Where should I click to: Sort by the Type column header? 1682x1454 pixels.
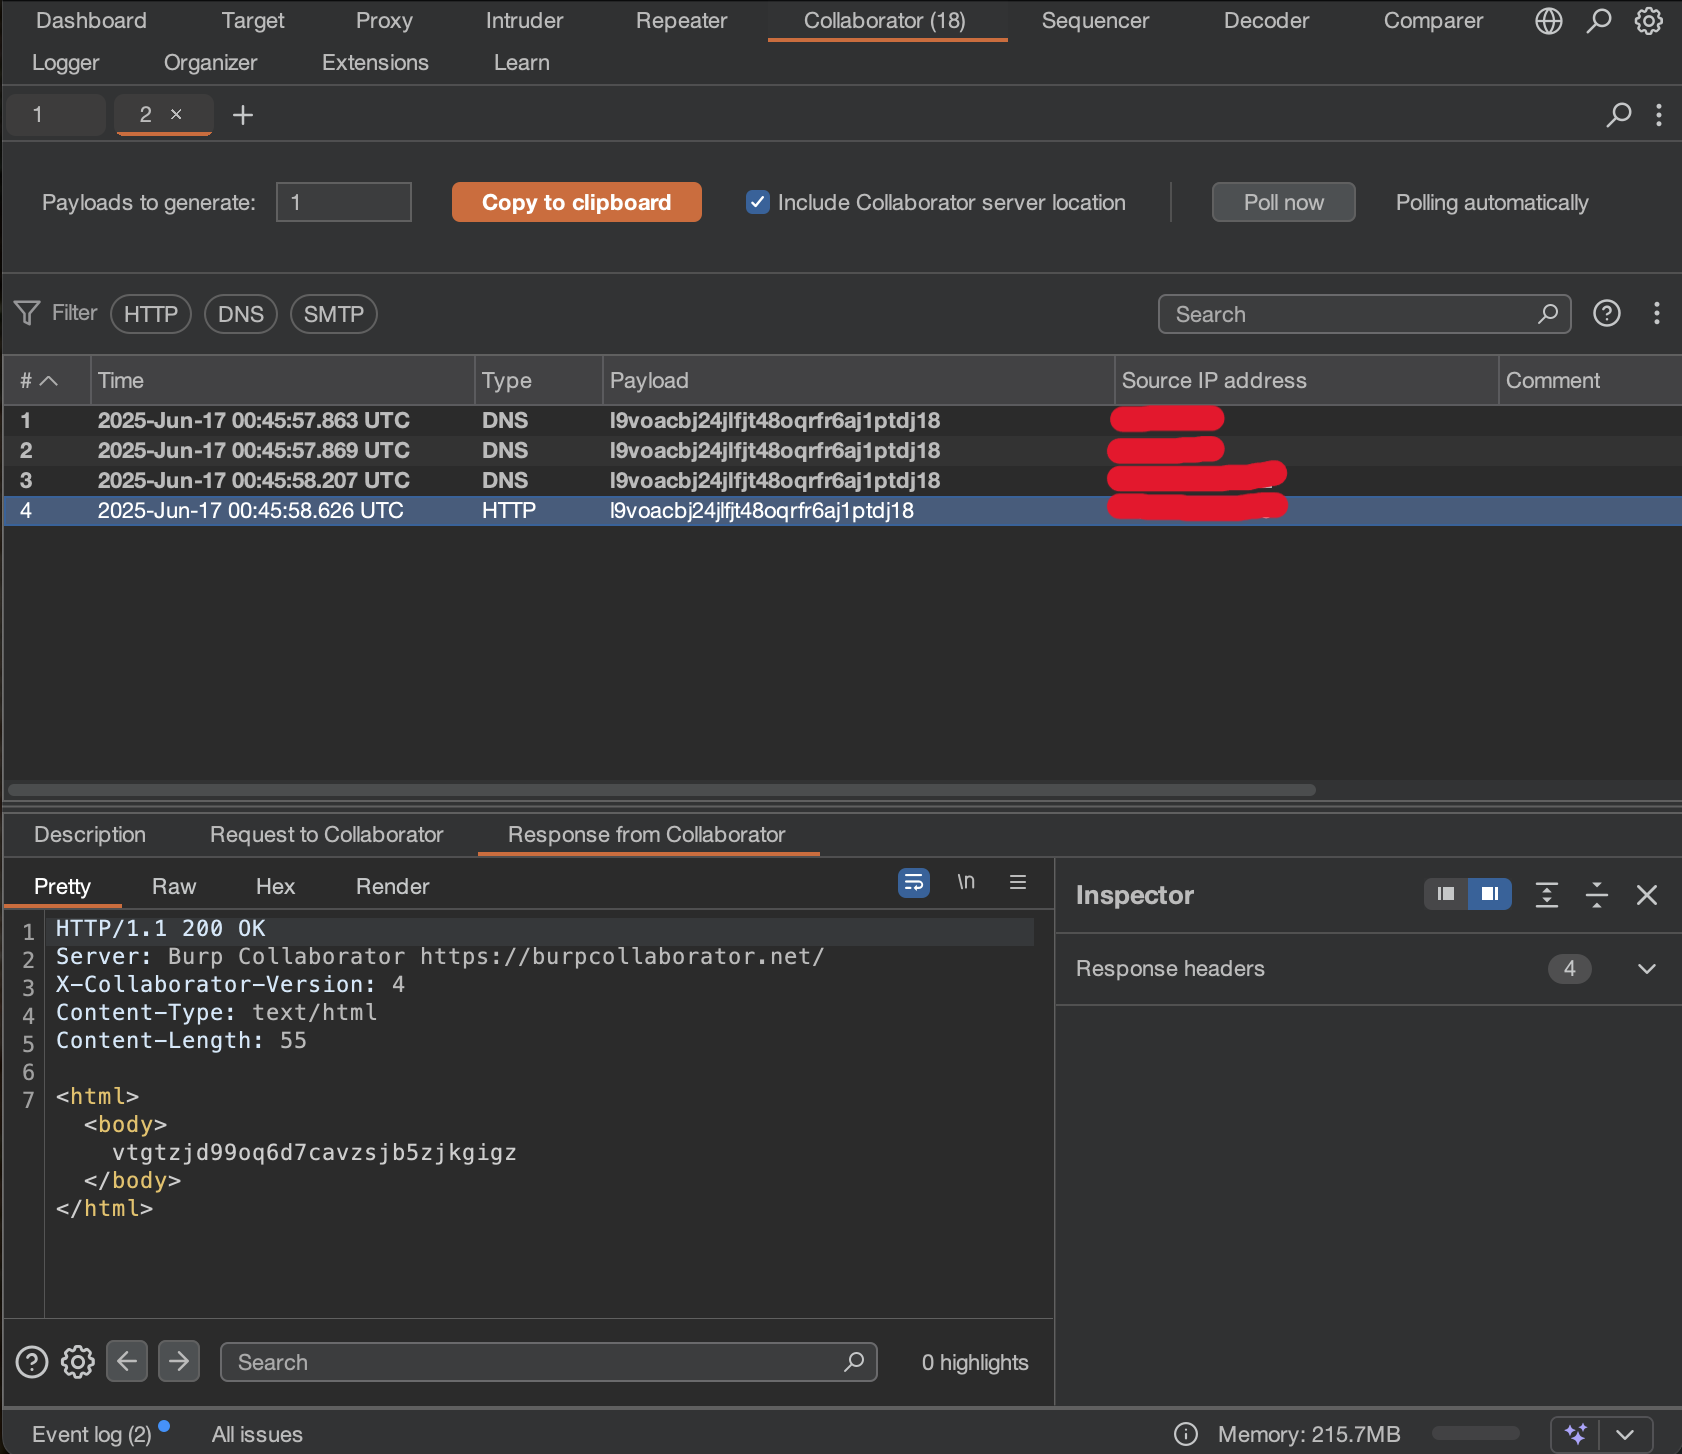(539, 380)
